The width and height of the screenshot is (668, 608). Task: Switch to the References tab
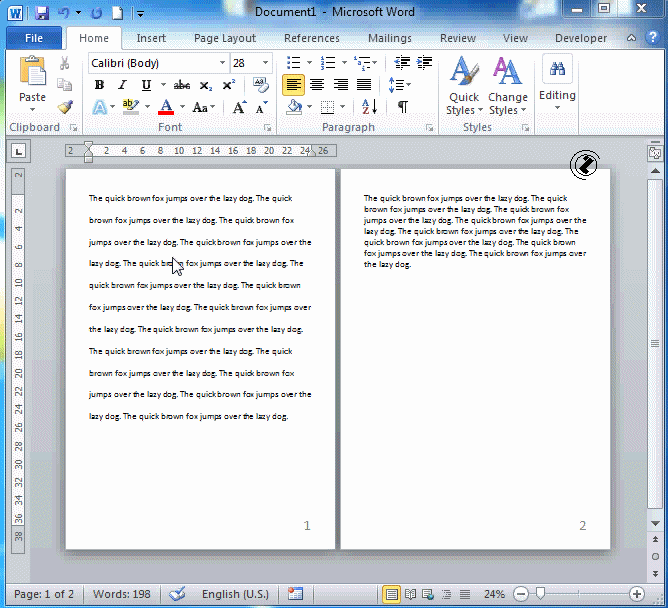click(311, 38)
